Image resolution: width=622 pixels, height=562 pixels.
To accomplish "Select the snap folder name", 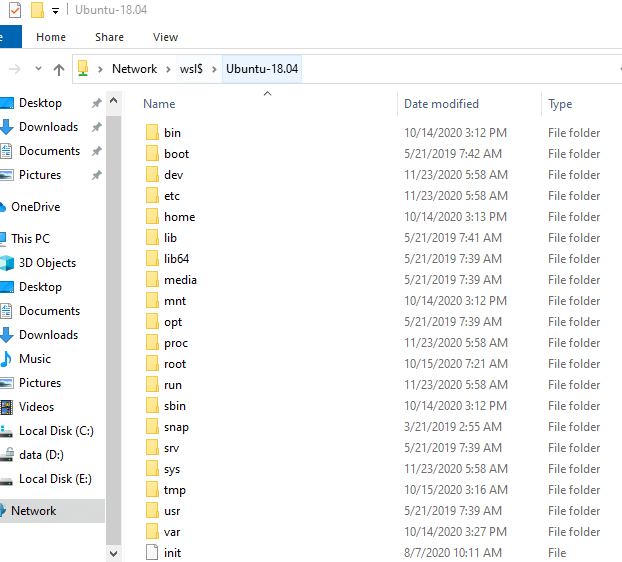I will tap(177, 428).
